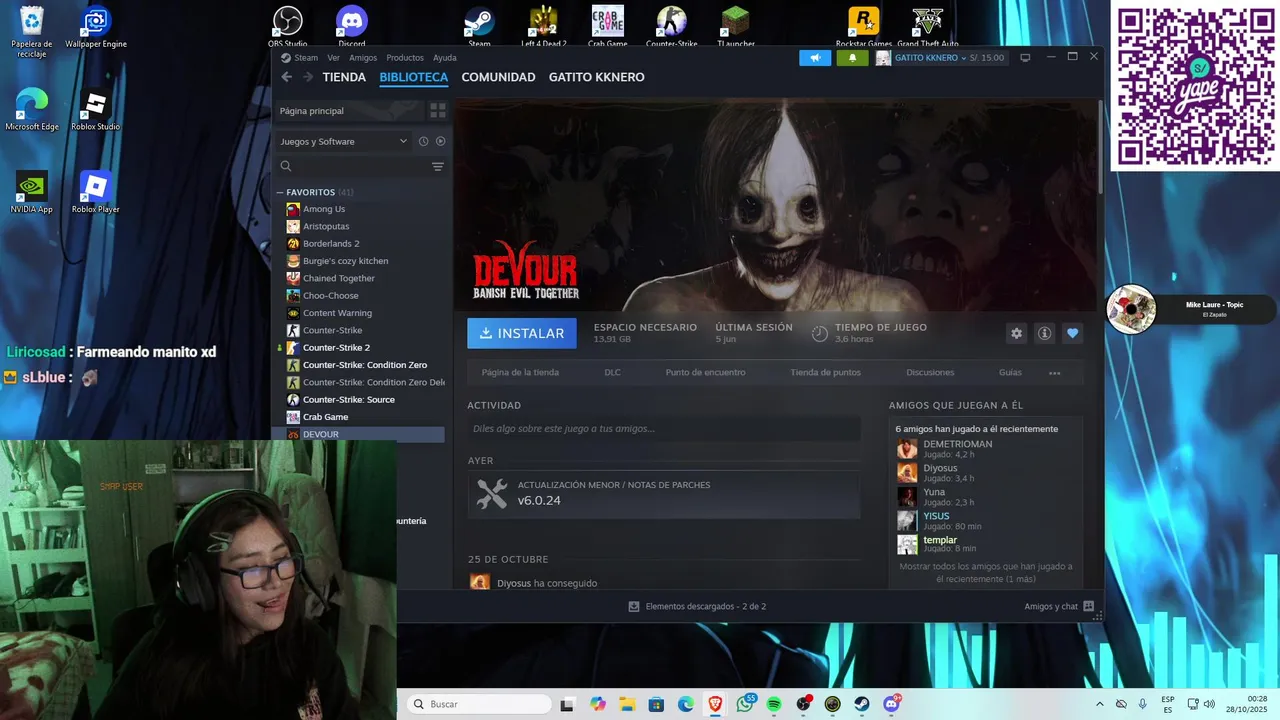
Task: Click Página principal button in library
Action: tap(348, 110)
